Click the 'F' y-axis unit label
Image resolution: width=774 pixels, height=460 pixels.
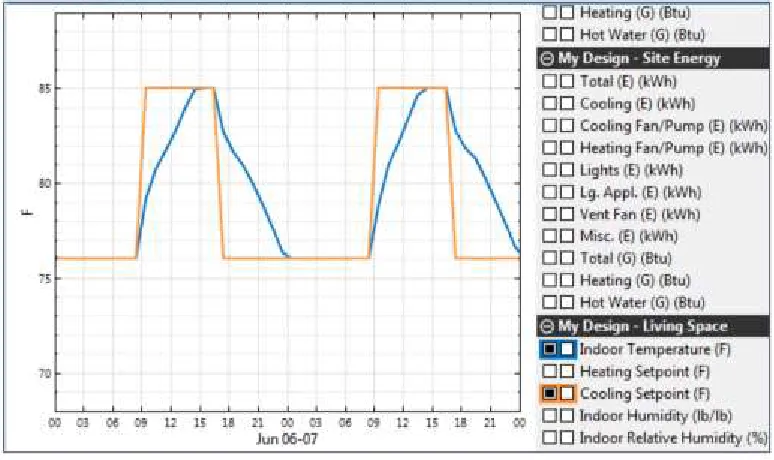27,212
